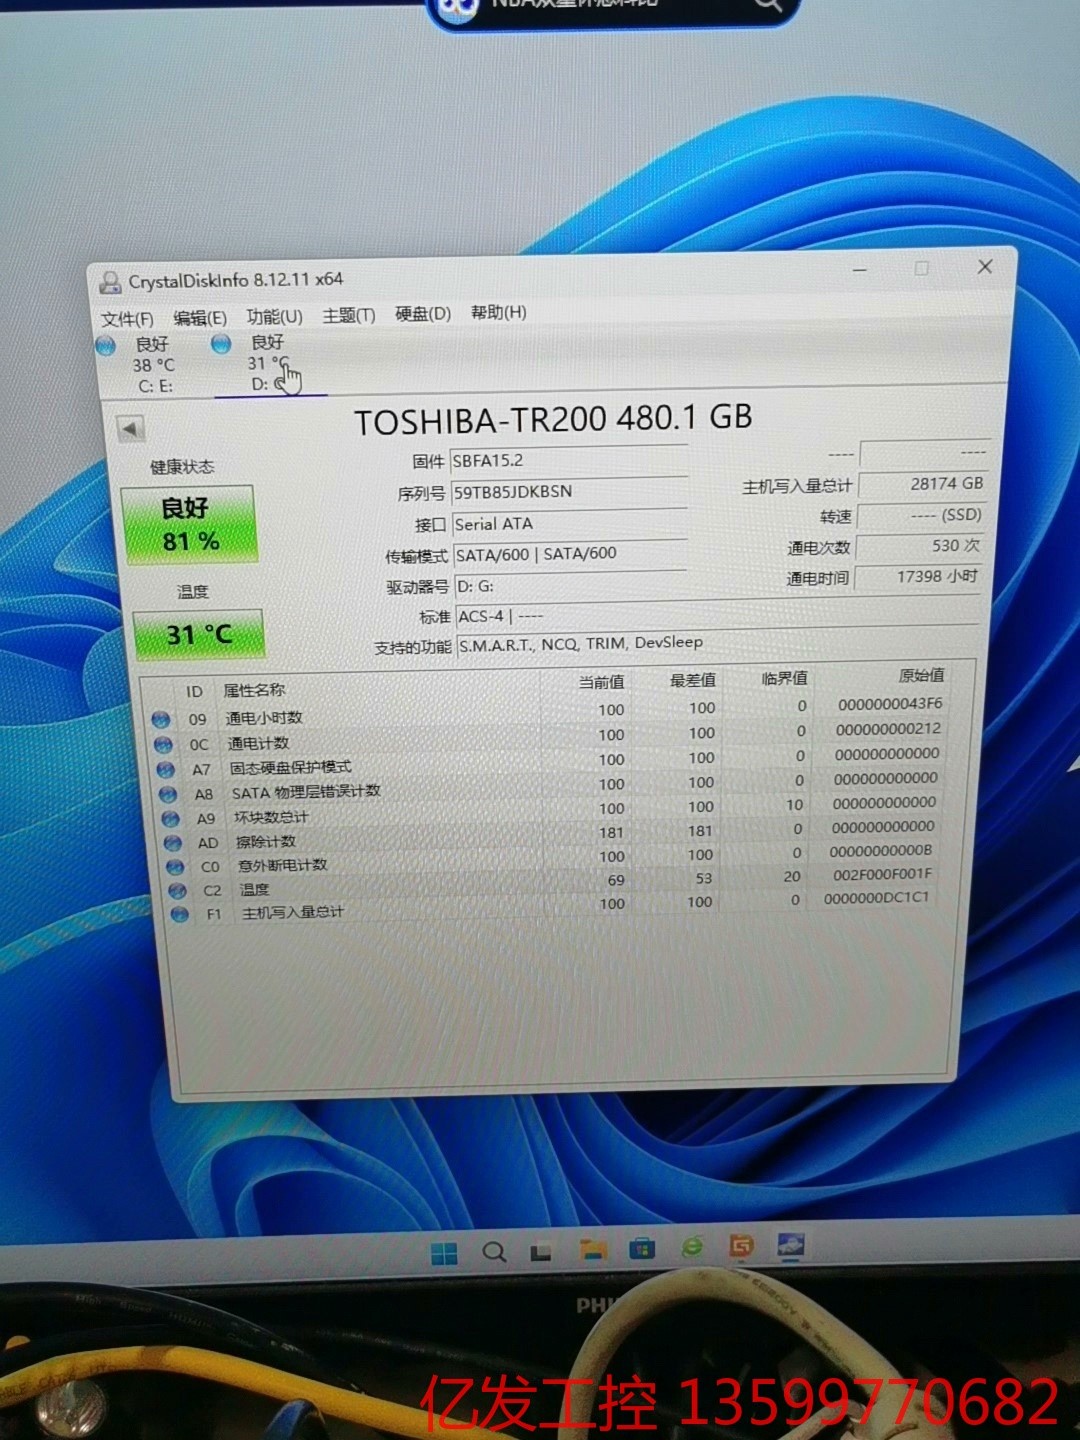Click the 良好 81 % health status button
This screenshot has height=1440, width=1080.
coord(189,525)
